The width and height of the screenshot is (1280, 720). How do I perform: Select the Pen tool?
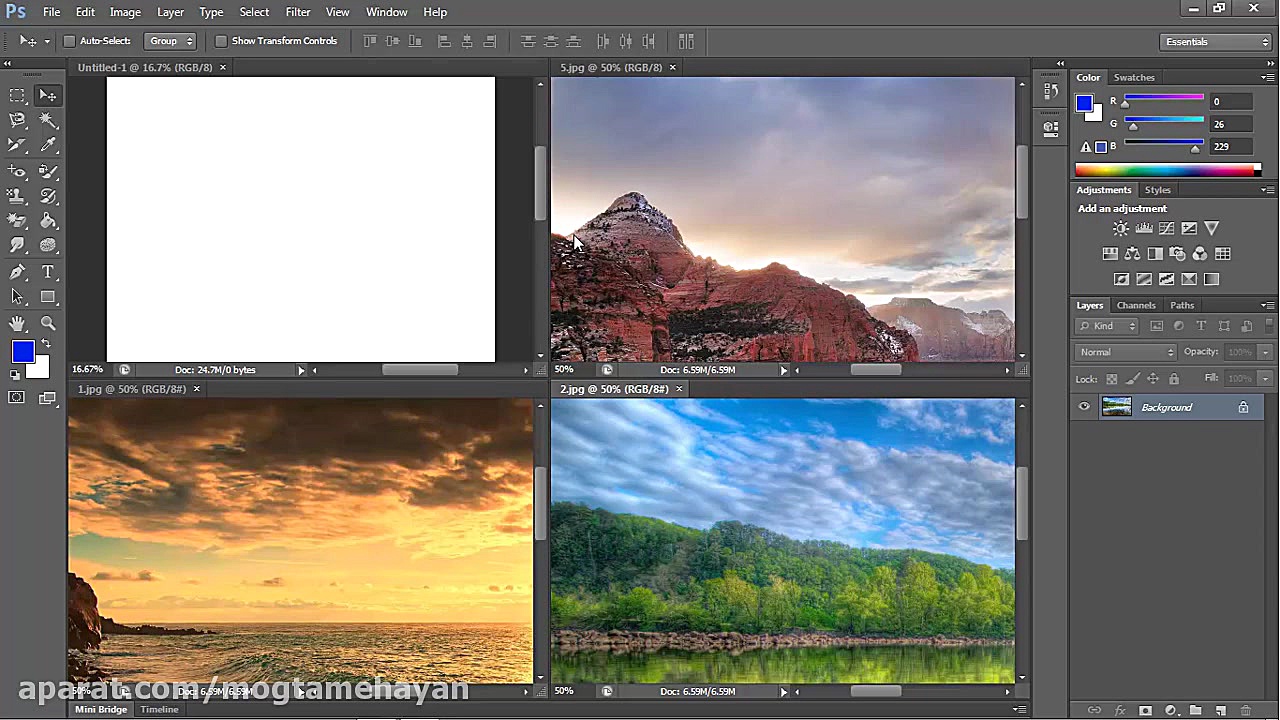tap(17, 272)
